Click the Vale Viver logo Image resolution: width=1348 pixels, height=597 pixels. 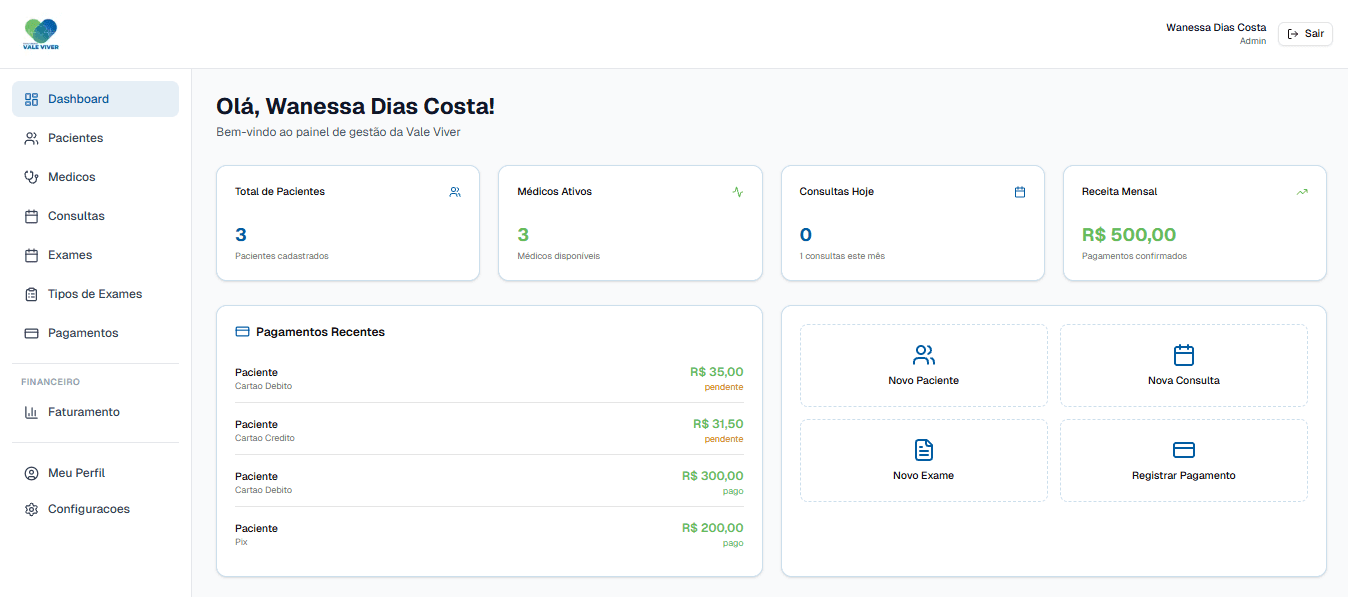[41, 34]
